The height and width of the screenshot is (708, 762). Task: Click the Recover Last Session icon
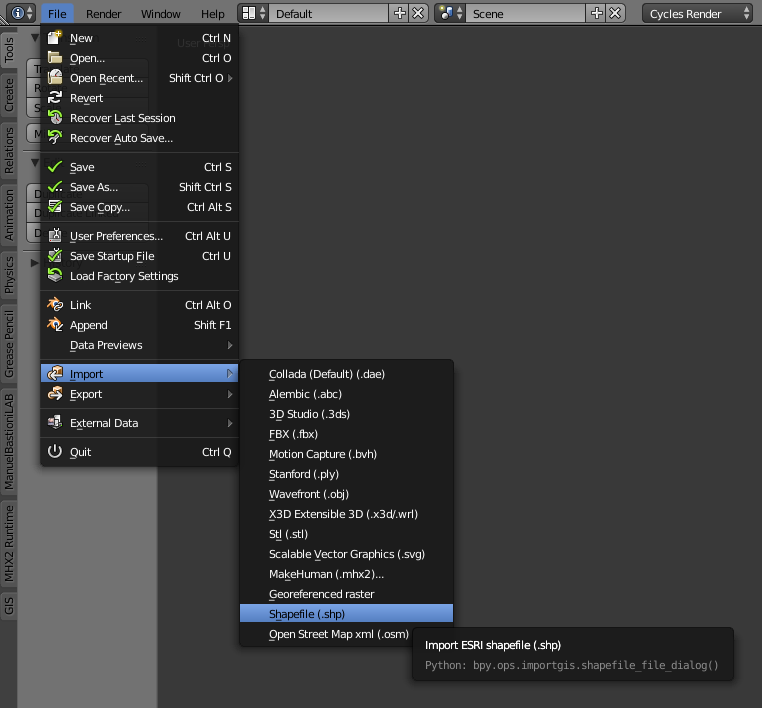coord(55,118)
